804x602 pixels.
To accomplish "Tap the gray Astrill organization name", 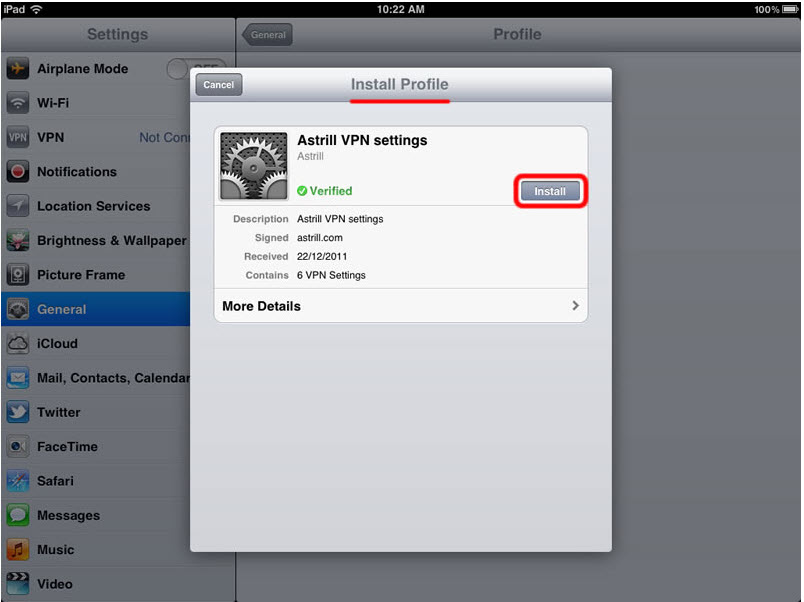I will pos(310,156).
